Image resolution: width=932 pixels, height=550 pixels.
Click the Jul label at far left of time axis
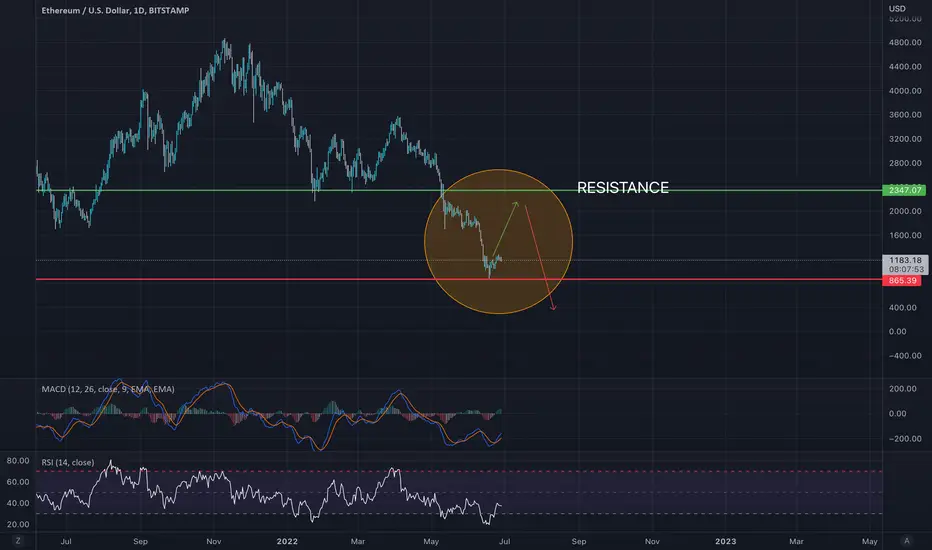point(66,541)
